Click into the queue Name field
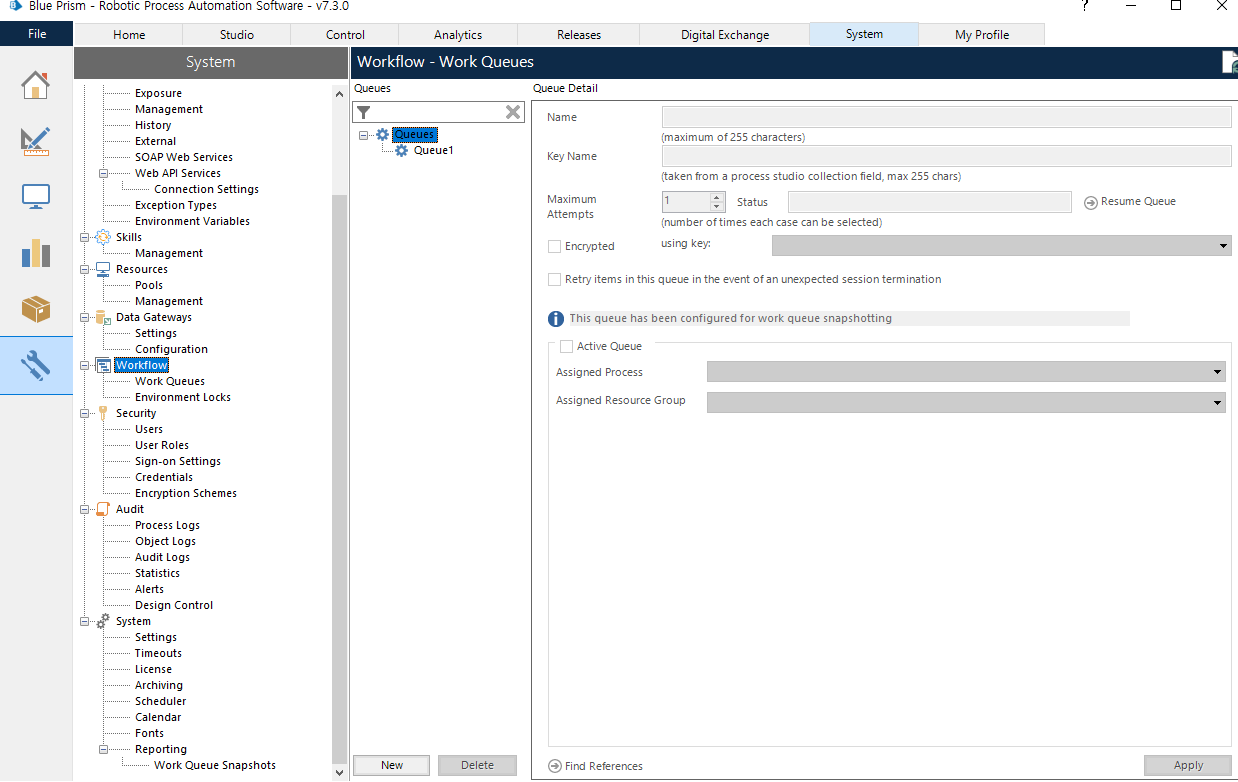This screenshot has height=782, width=1238. coord(946,117)
